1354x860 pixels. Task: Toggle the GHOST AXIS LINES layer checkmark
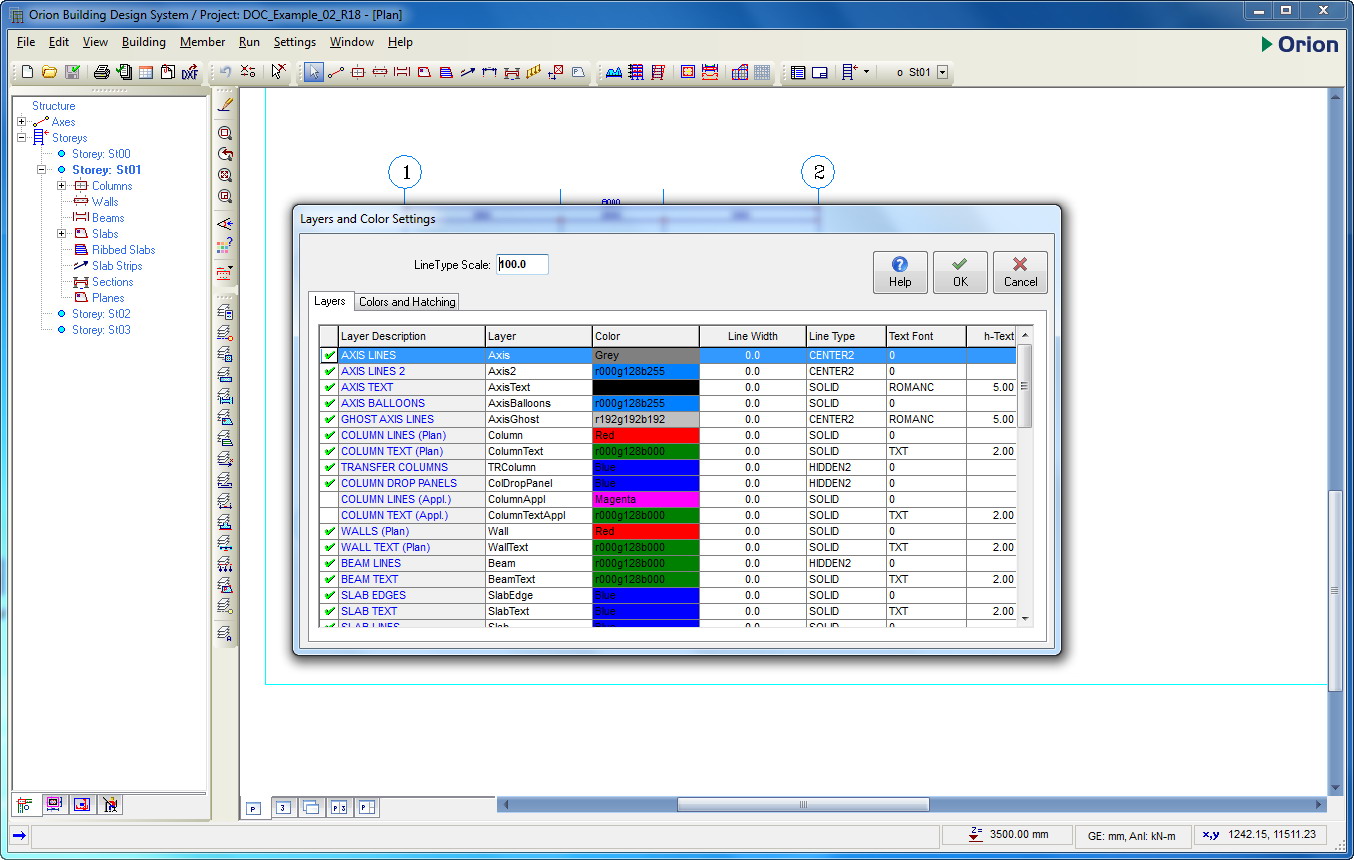point(329,419)
